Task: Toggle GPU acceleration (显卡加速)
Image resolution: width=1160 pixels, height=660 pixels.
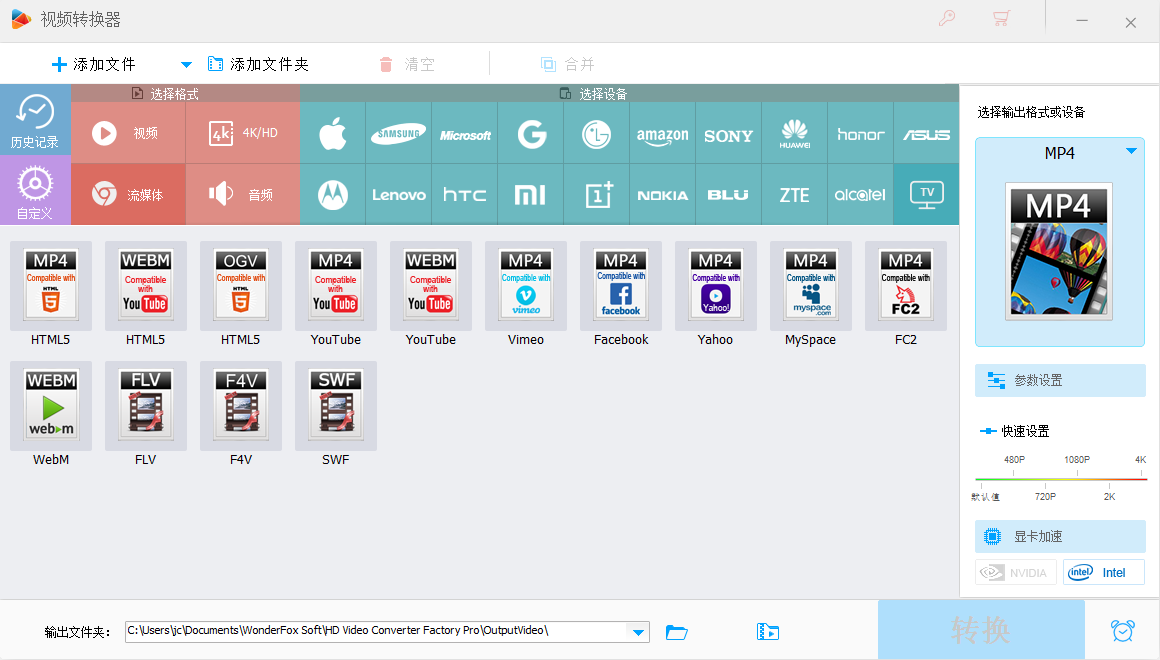Action: (1060, 536)
